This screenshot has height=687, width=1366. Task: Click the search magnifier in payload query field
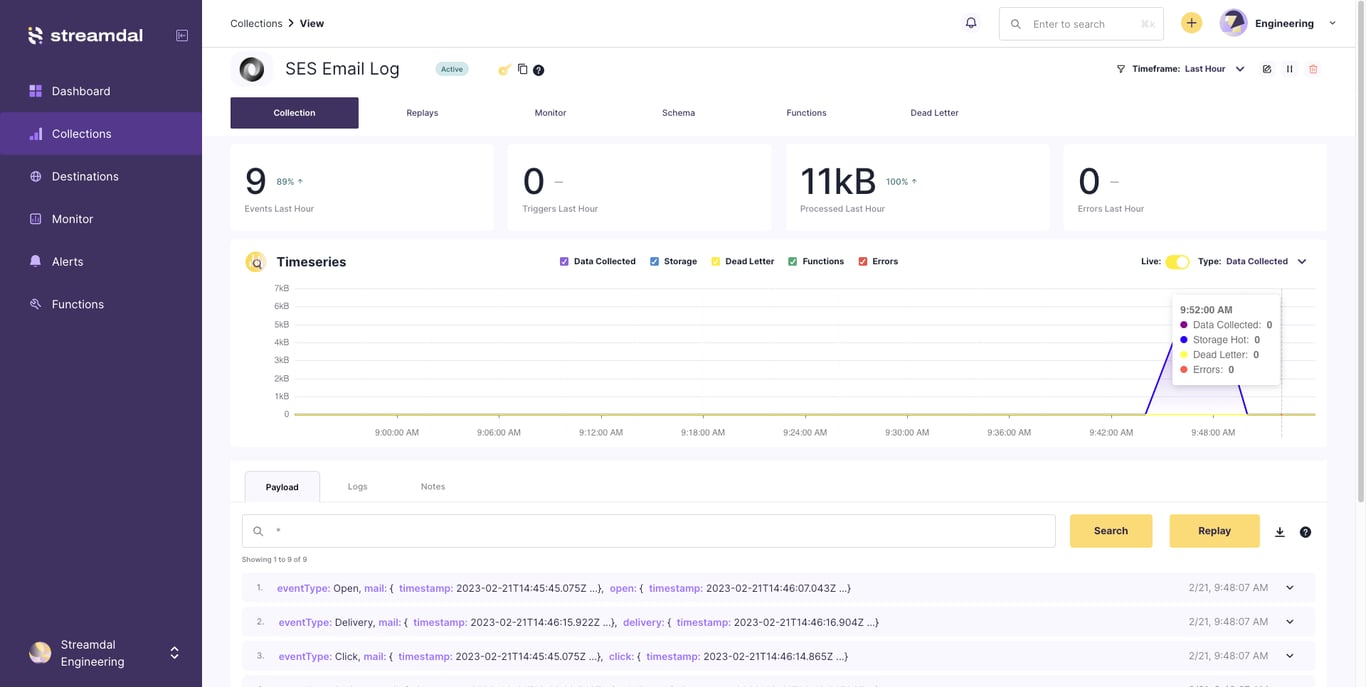[258, 531]
